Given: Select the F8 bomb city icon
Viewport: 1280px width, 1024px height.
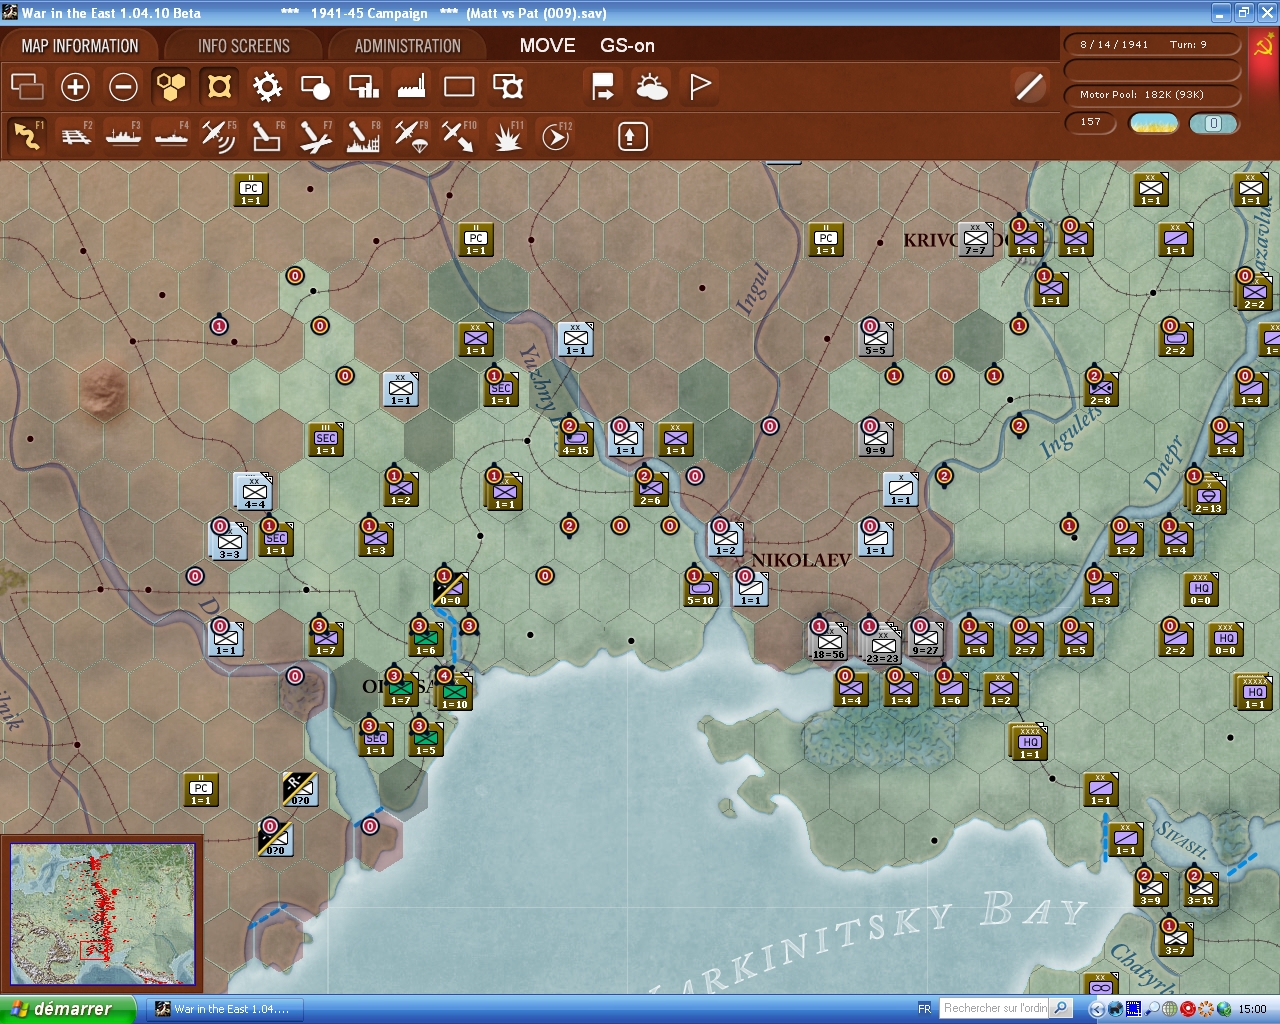Looking at the screenshot, I should click(x=363, y=136).
